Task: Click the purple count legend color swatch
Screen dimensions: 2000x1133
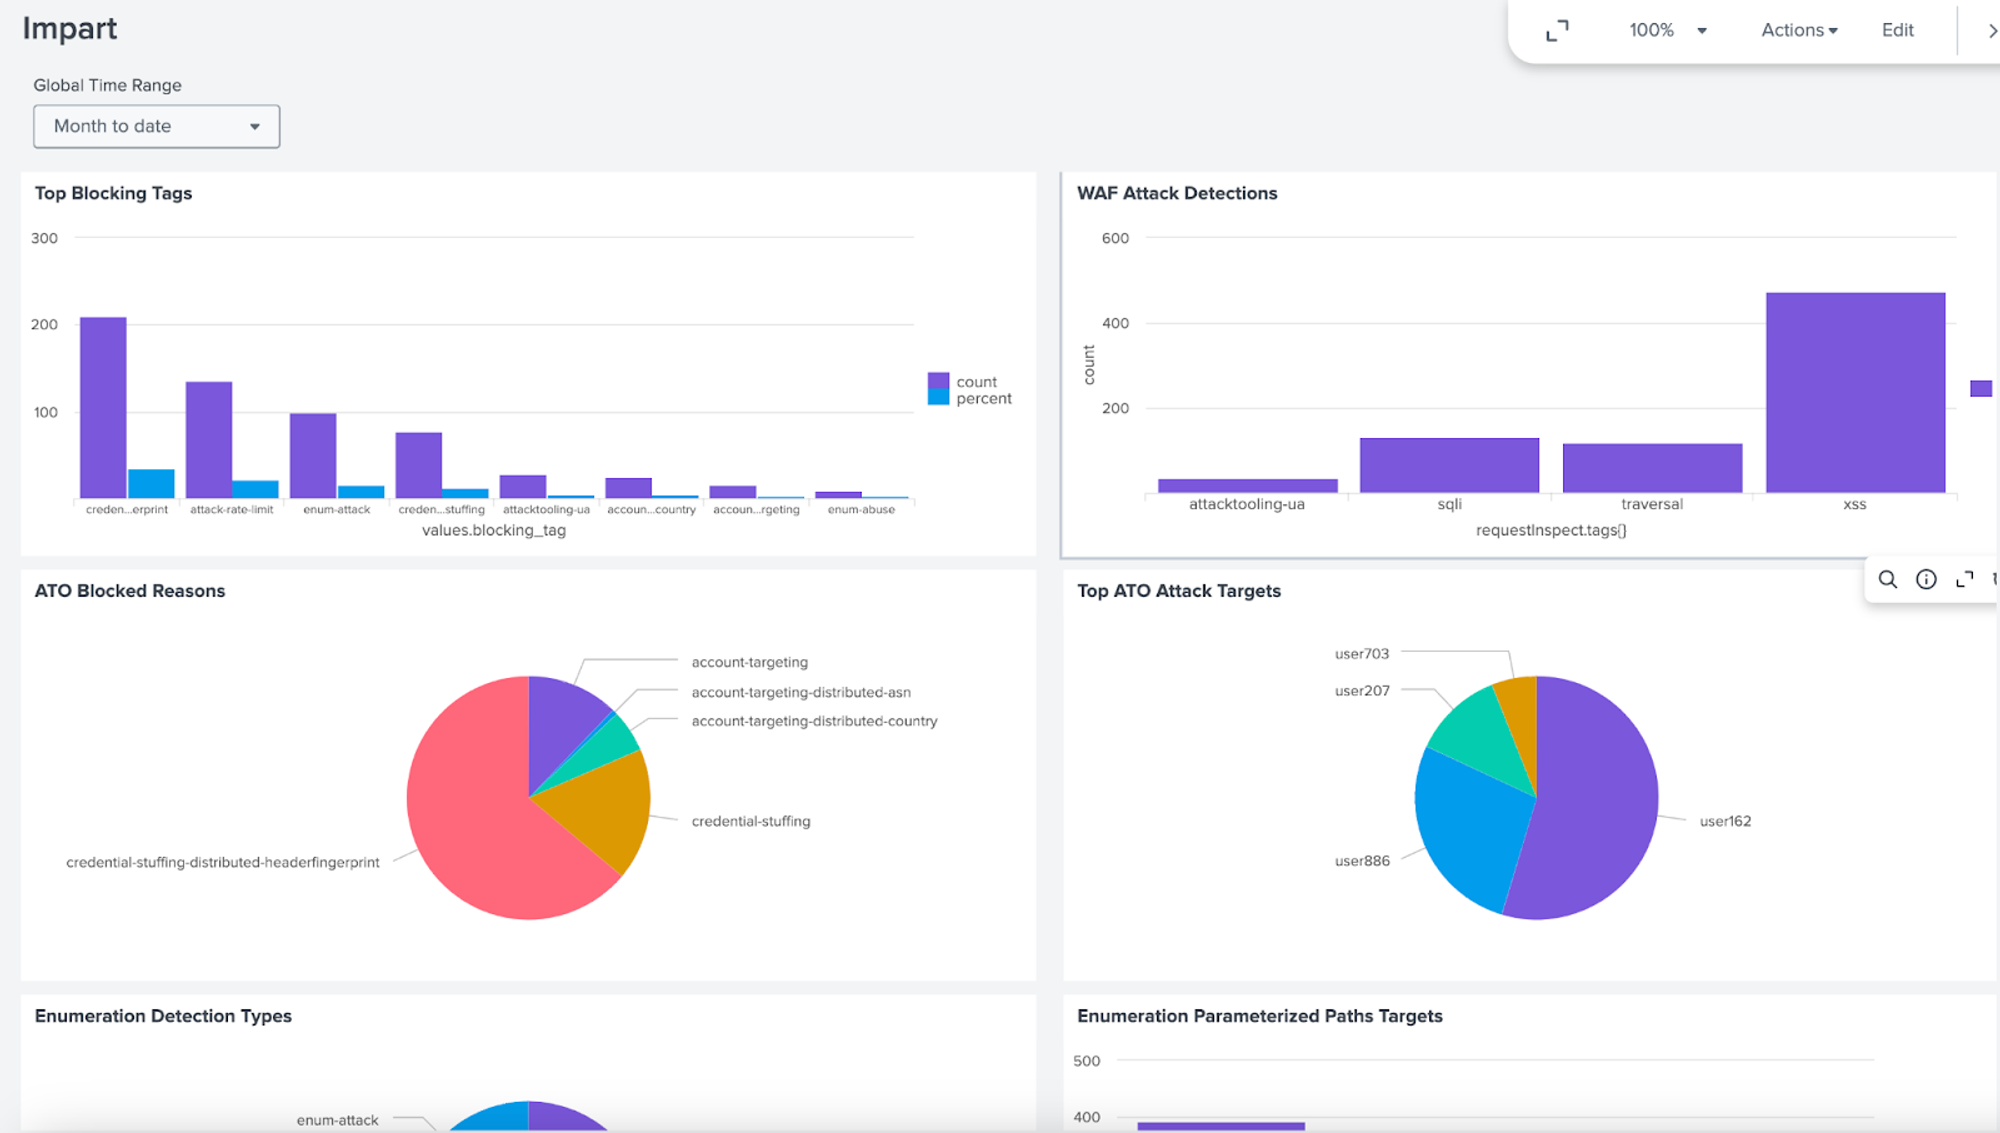Action: click(x=938, y=381)
